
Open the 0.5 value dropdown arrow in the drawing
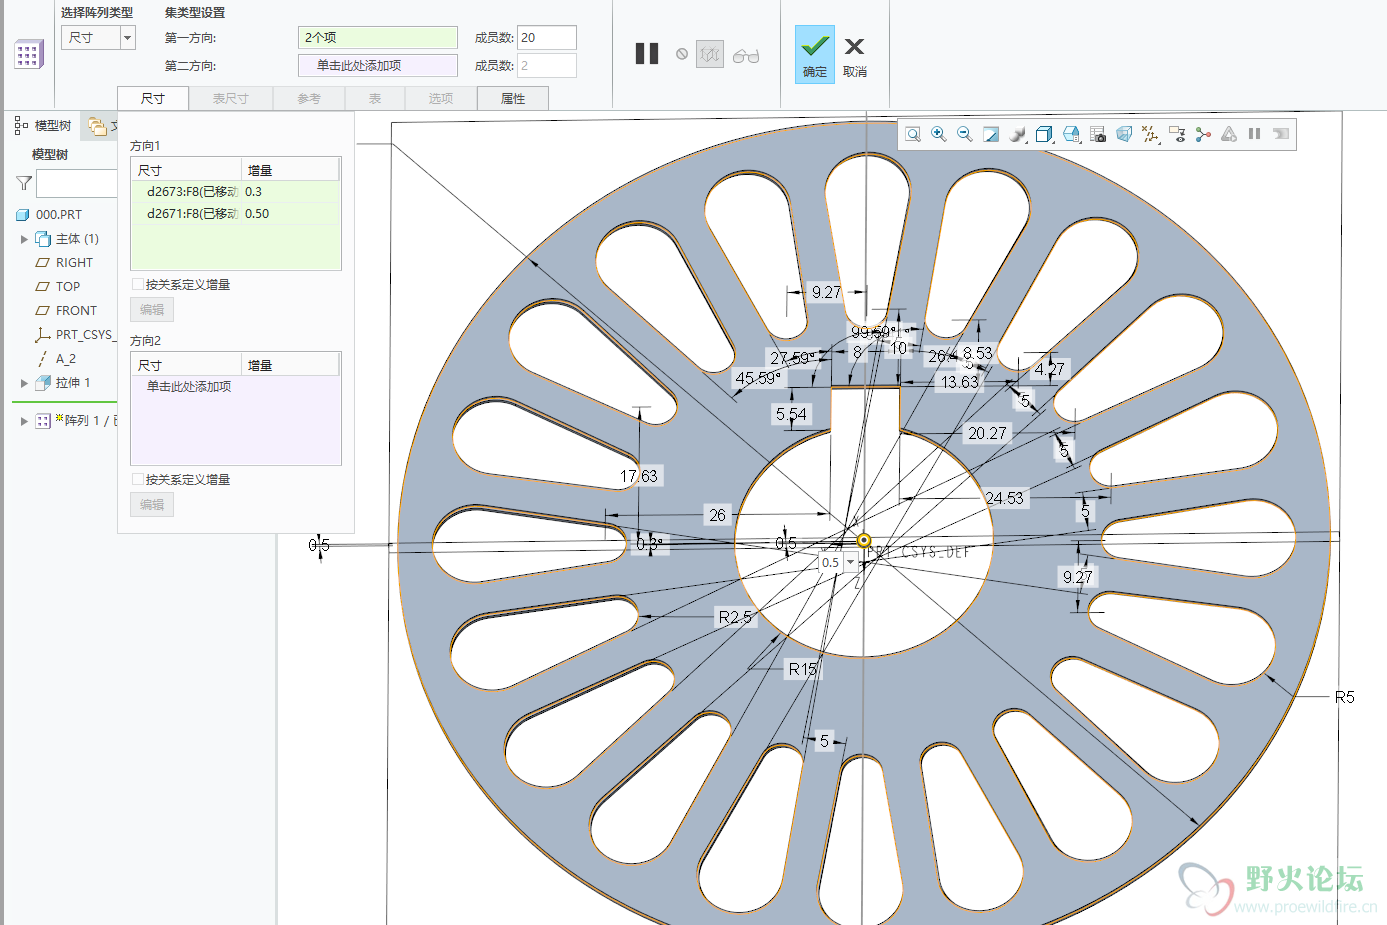[851, 563]
